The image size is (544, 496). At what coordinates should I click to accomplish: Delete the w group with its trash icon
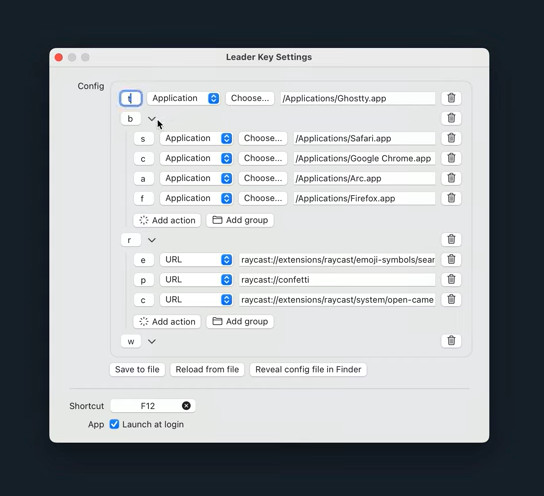point(451,341)
